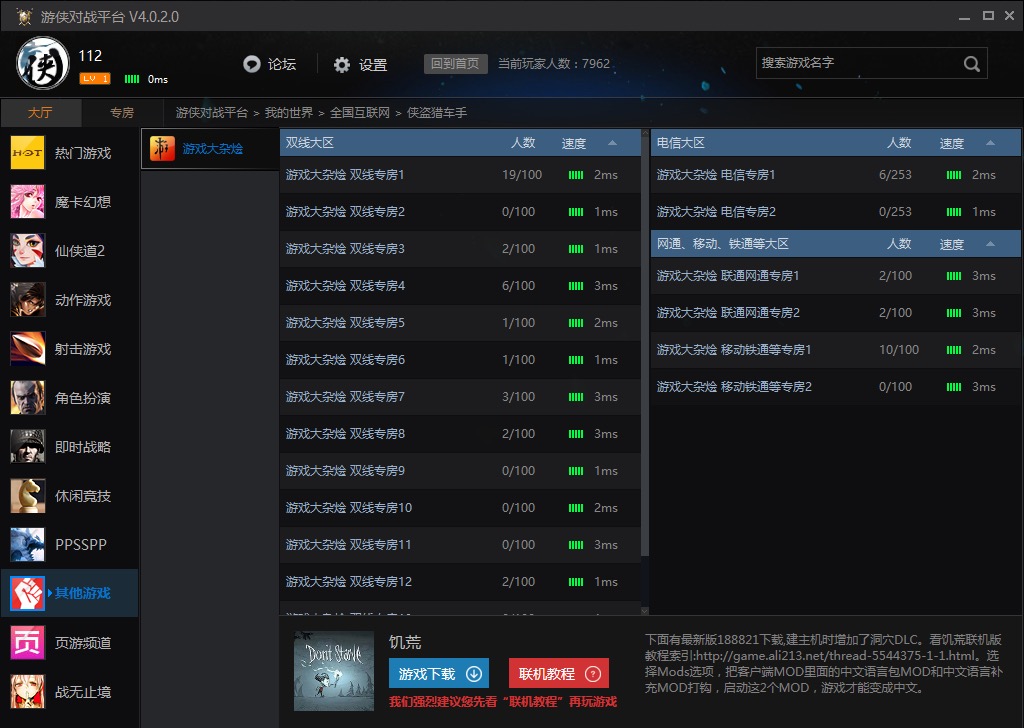
Task: Collapse the 网通、移动、铁通等大区 section arrow
Action: 990,244
